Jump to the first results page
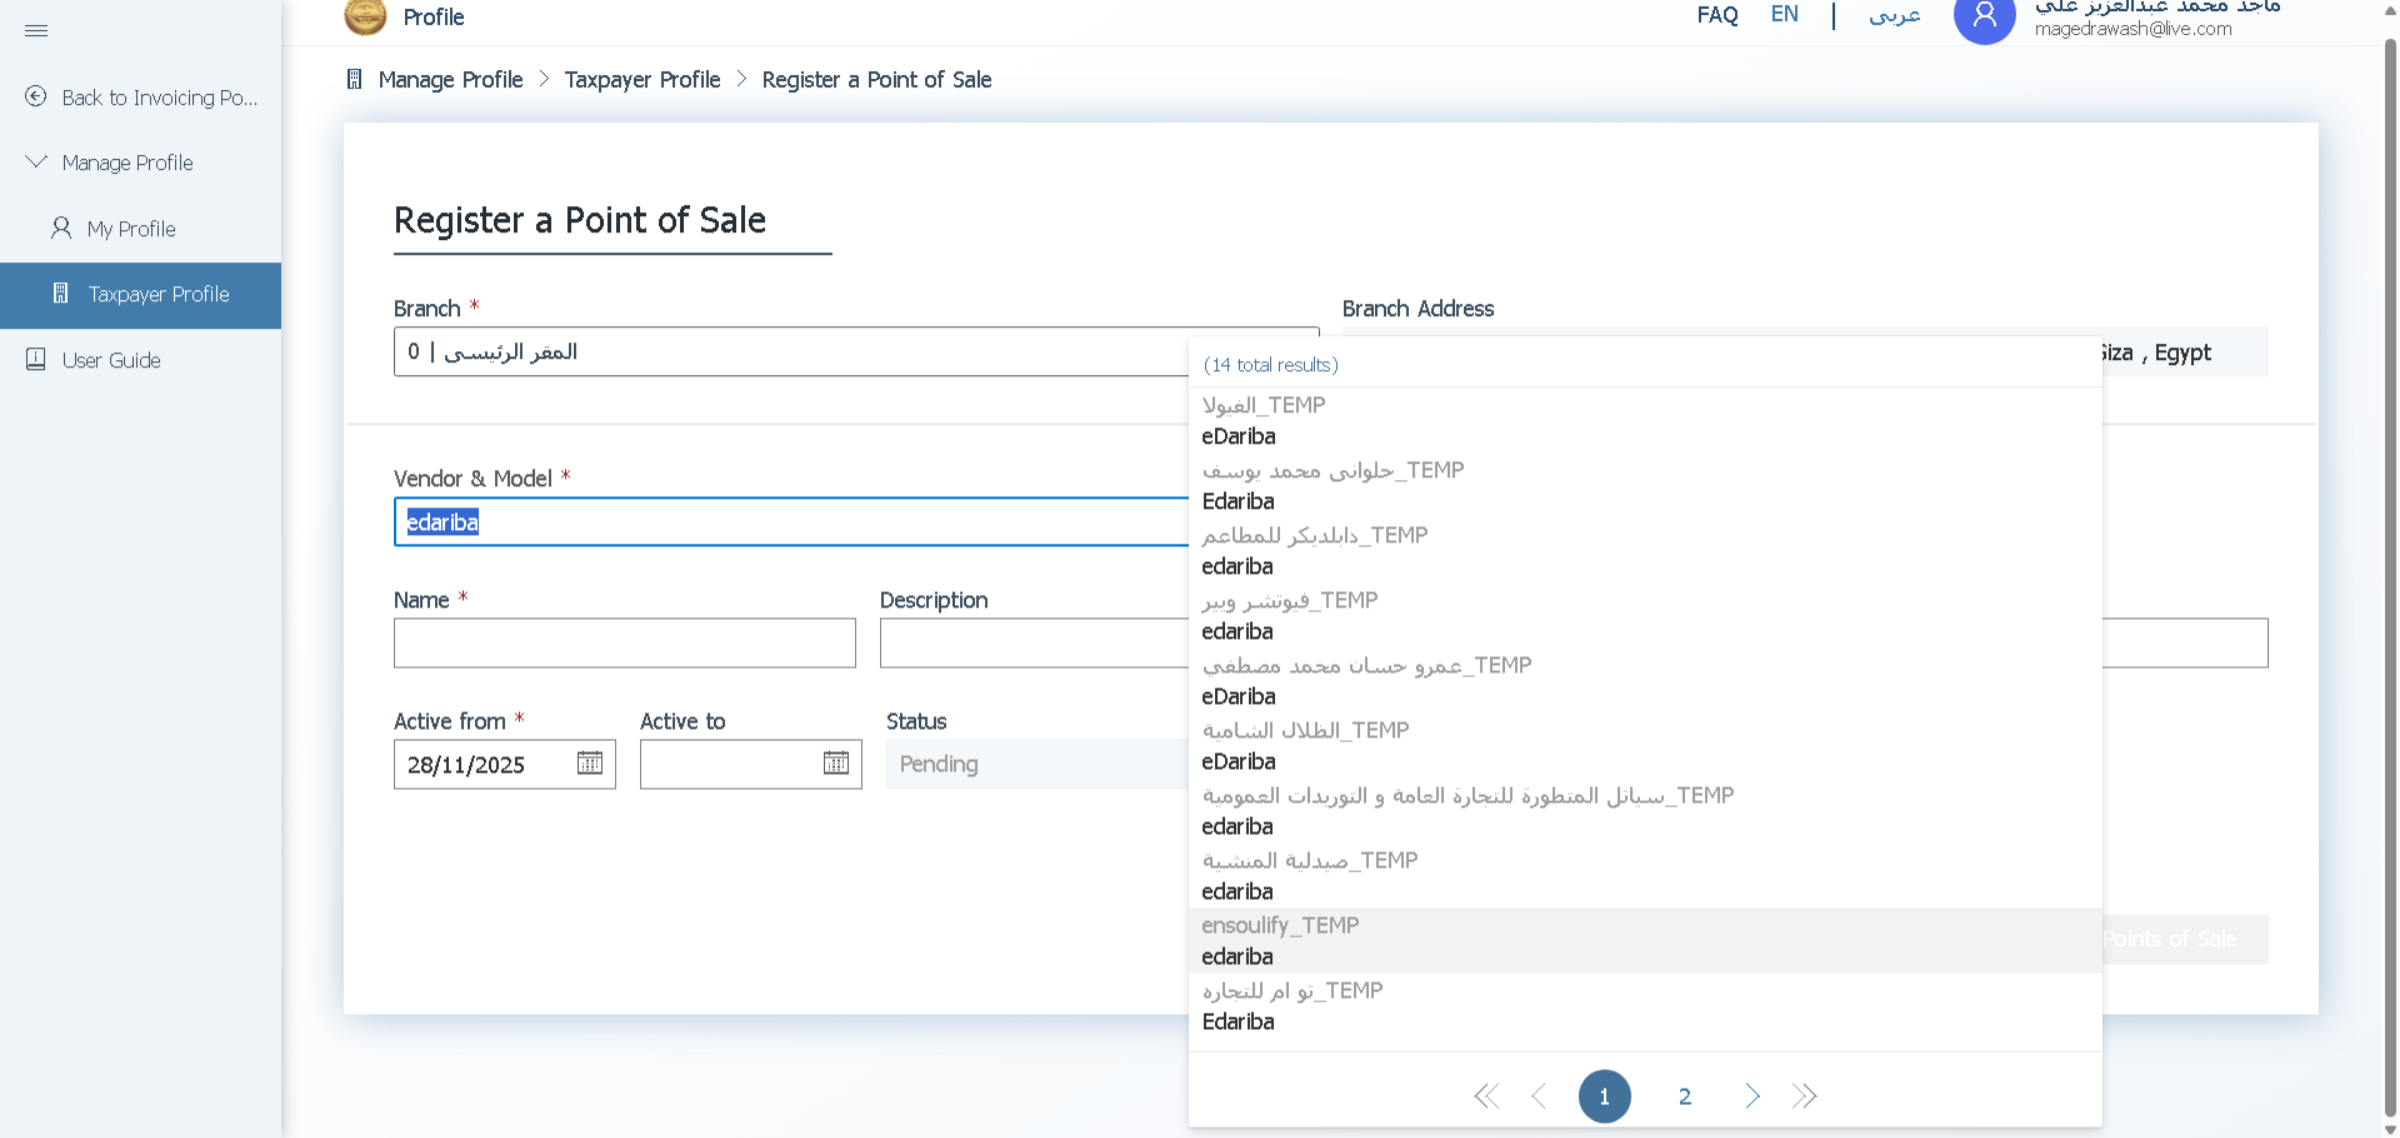The height and width of the screenshot is (1138, 2400). click(1486, 1096)
